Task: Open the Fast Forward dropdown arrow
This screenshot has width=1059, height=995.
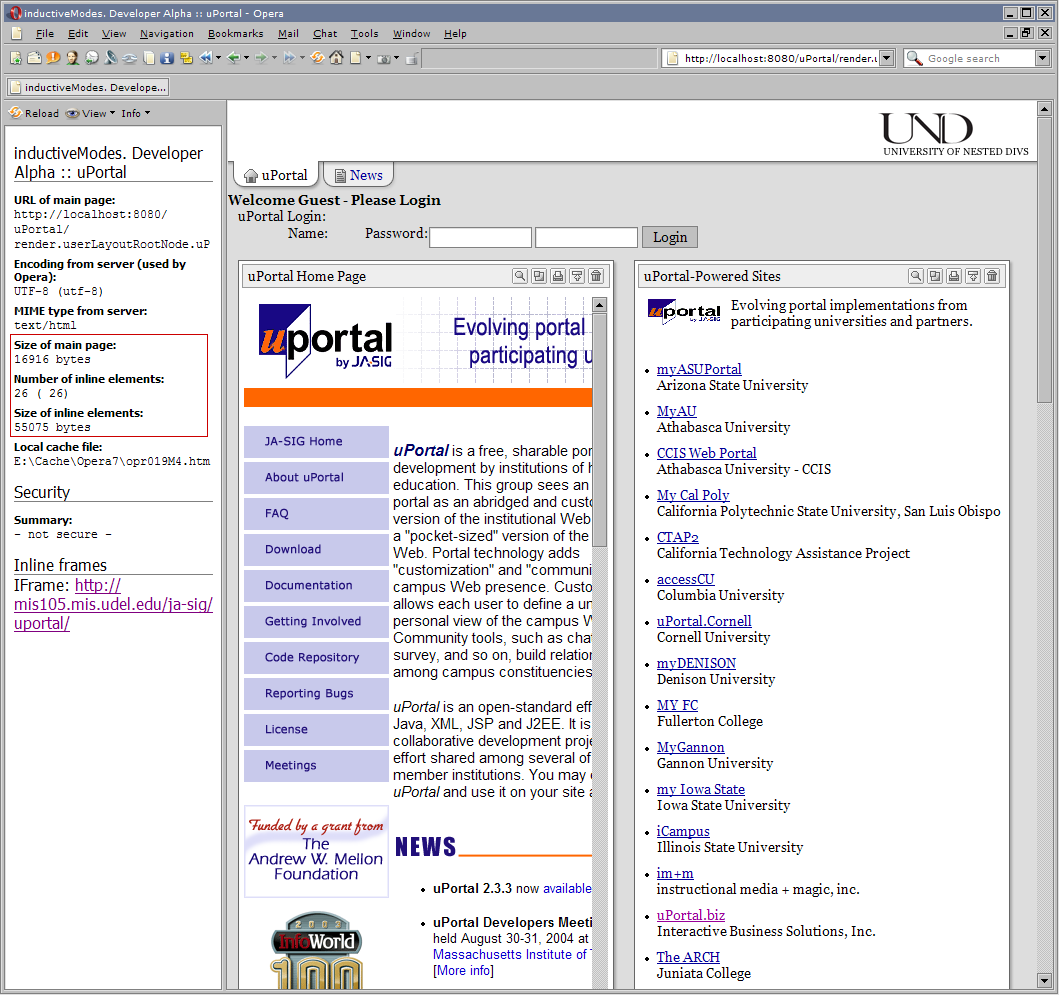Action: tap(302, 58)
